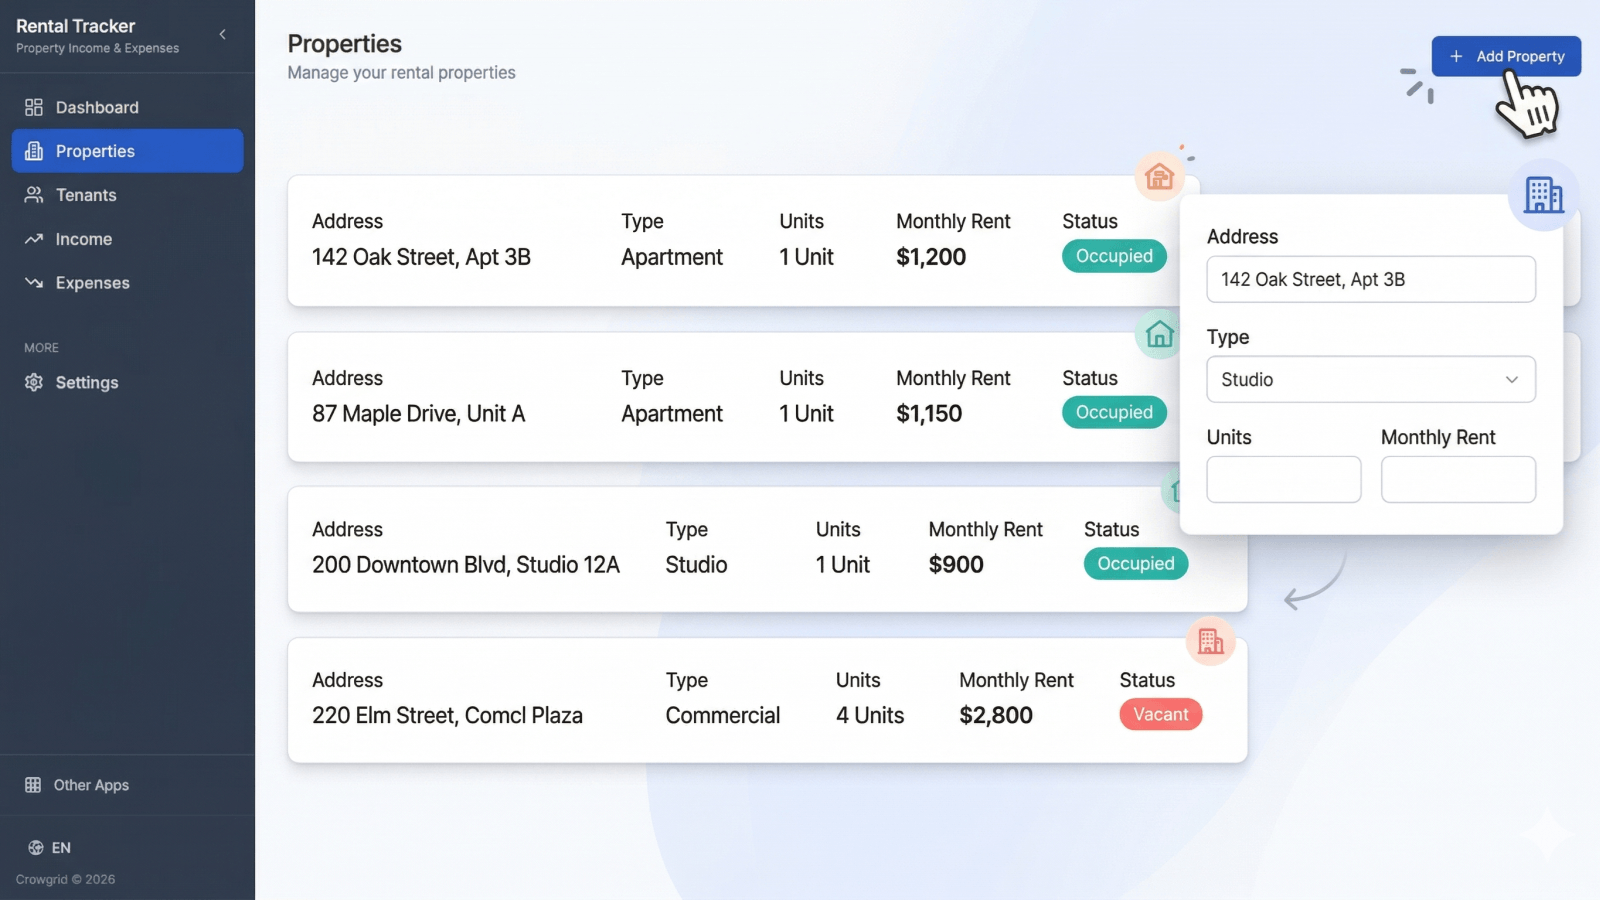Click the Rental Tracker app title
The height and width of the screenshot is (900, 1600).
(75, 26)
